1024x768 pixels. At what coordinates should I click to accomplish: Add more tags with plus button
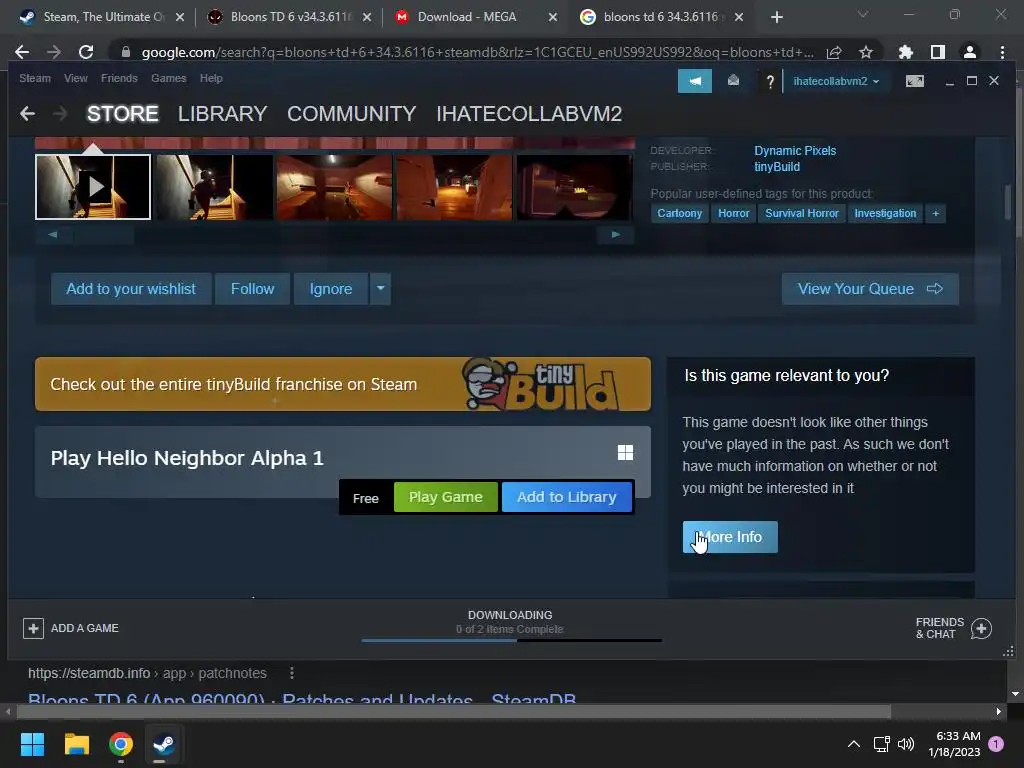coord(935,214)
